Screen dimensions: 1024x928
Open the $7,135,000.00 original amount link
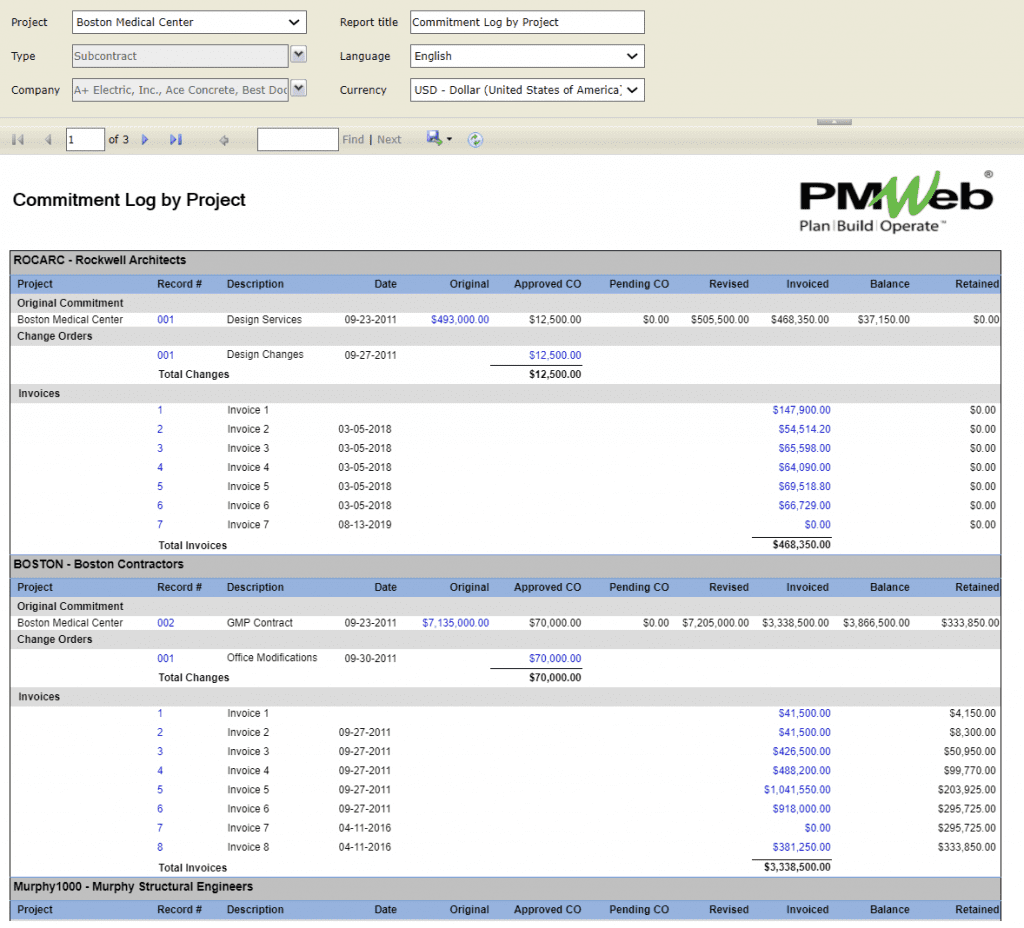point(455,623)
